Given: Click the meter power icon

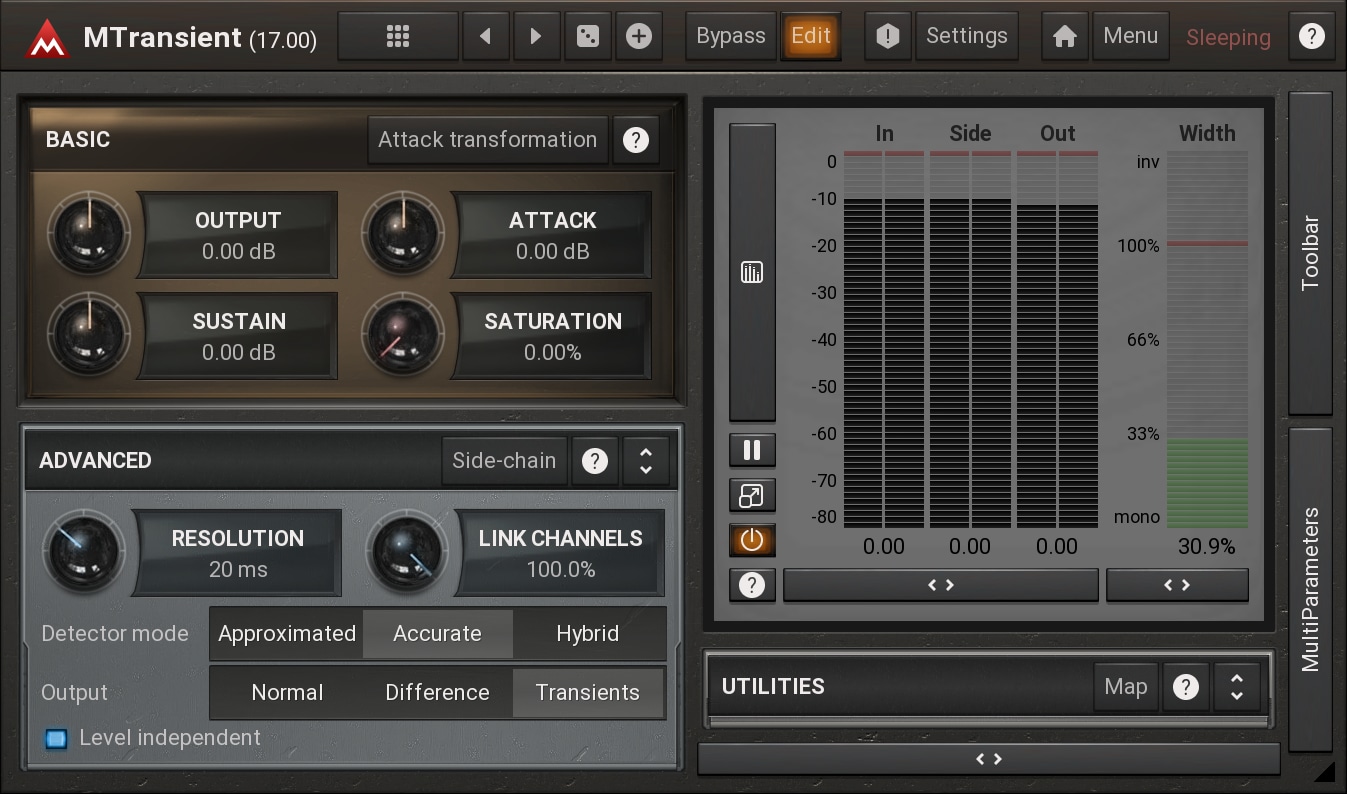Looking at the screenshot, I should pos(752,540).
